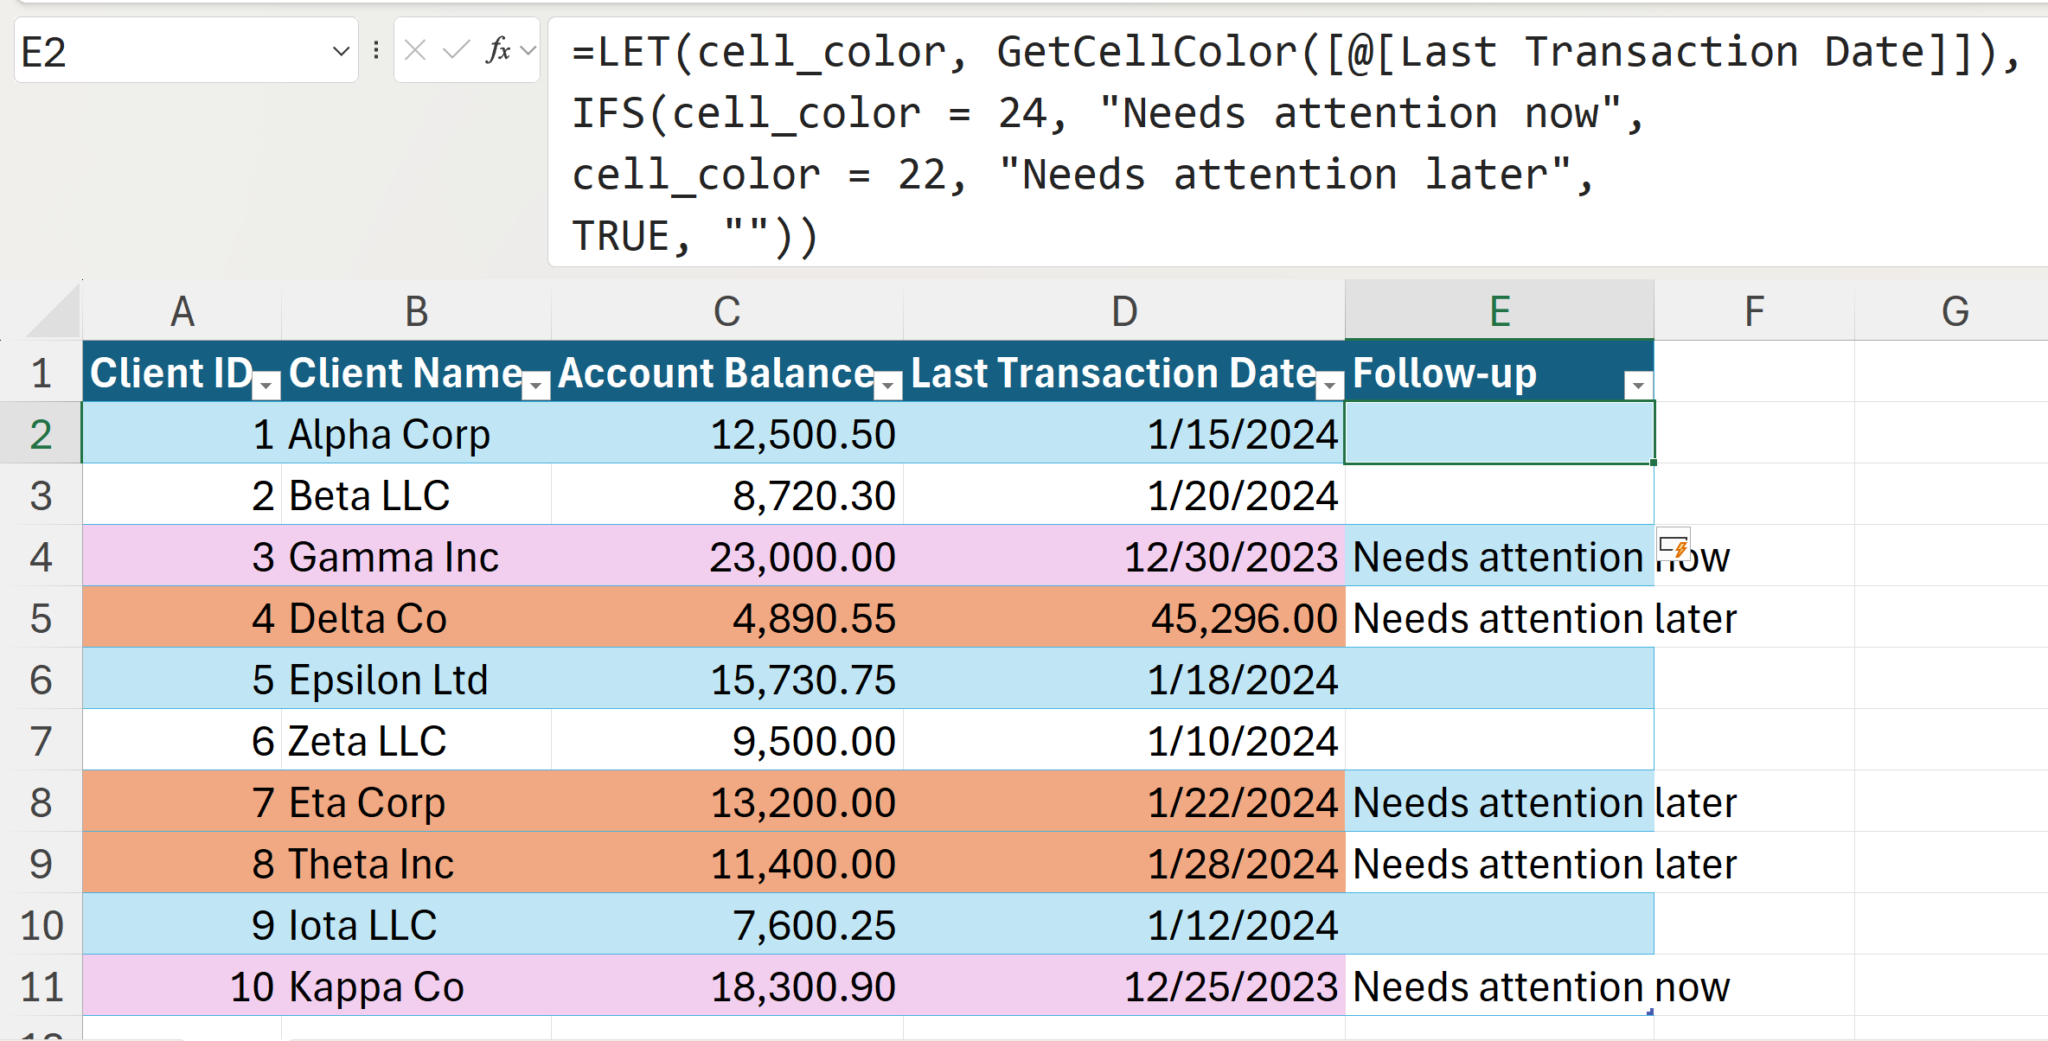Open the Client ID filter dropdown
This screenshot has width=2048, height=1041.
point(267,385)
